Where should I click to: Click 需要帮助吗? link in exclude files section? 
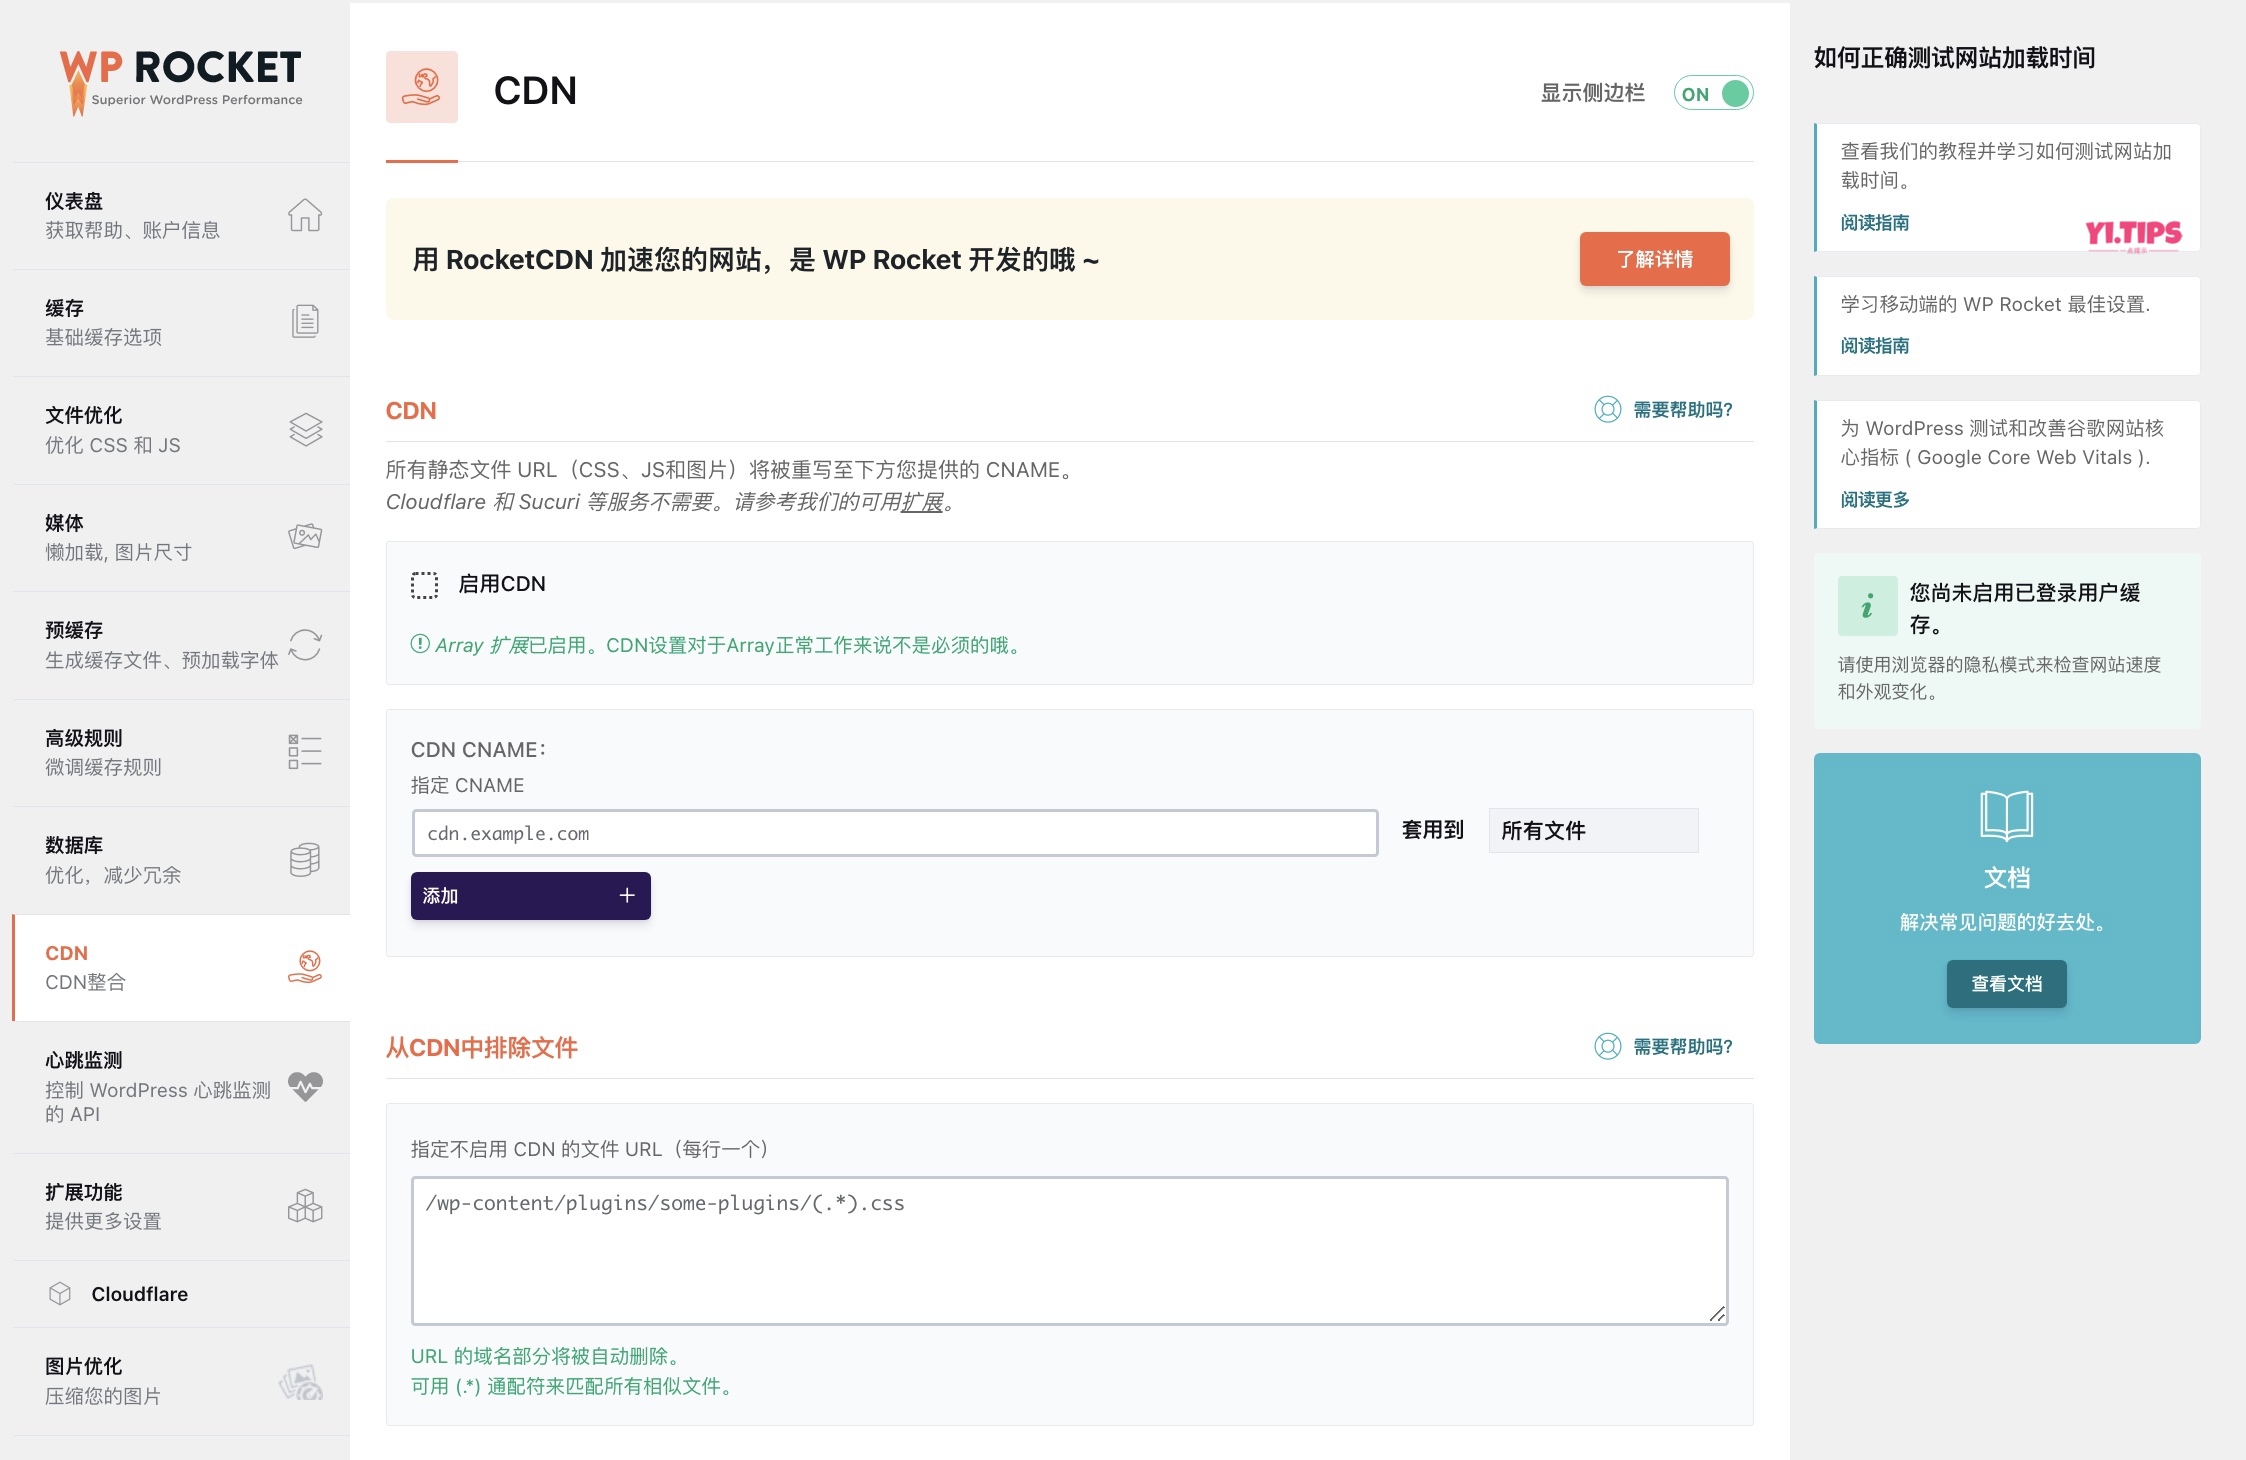(x=1682, y=1047)
